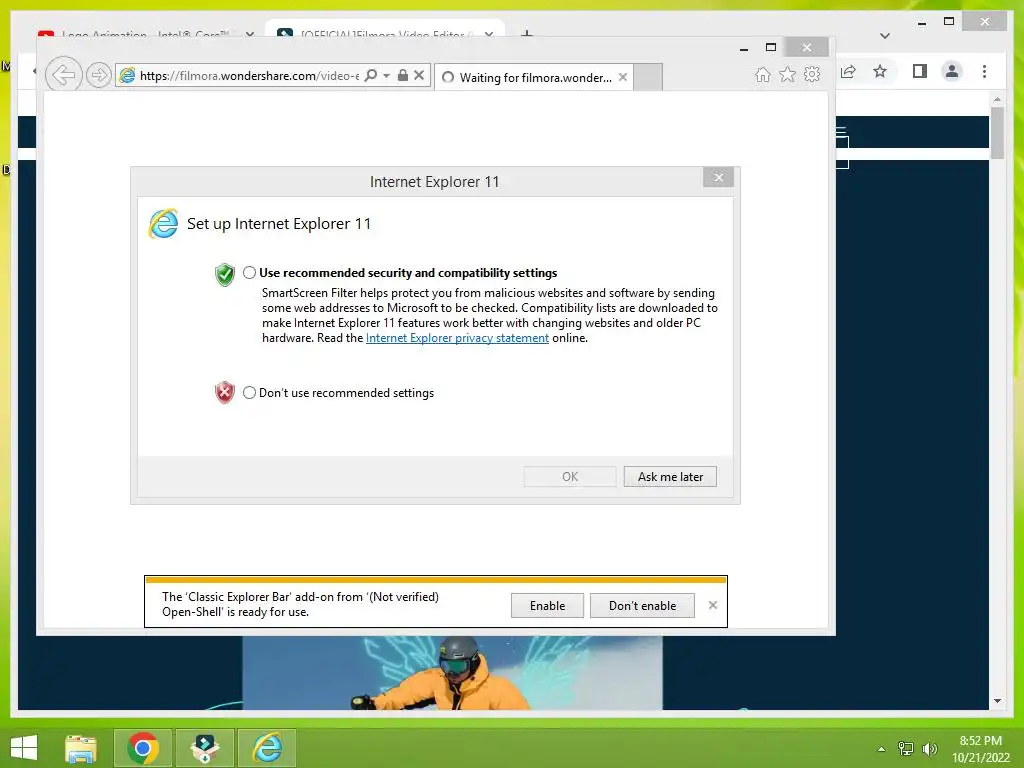Open Internet Explorer Favorites star

788,74
